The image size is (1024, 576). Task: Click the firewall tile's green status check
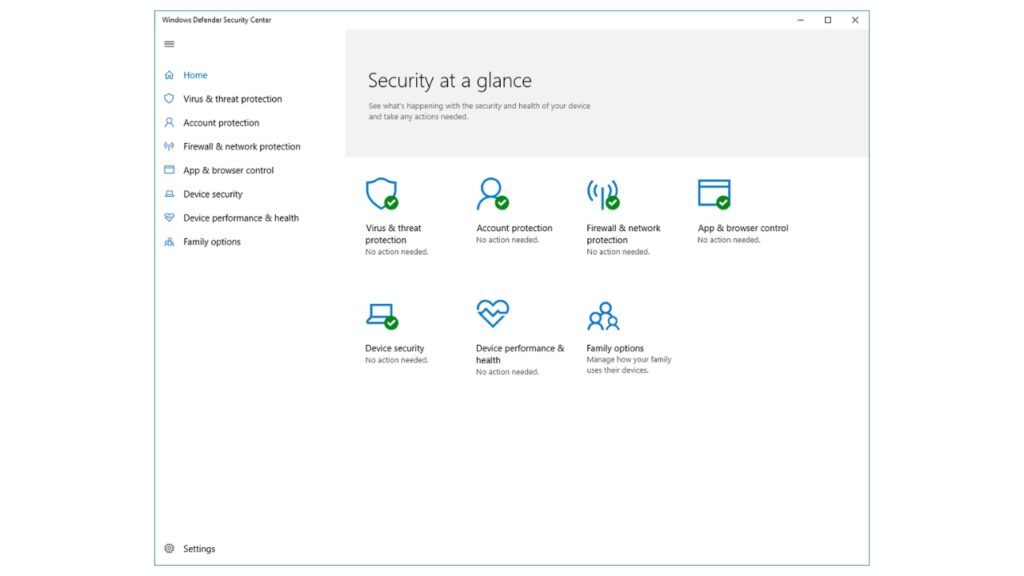613,203
